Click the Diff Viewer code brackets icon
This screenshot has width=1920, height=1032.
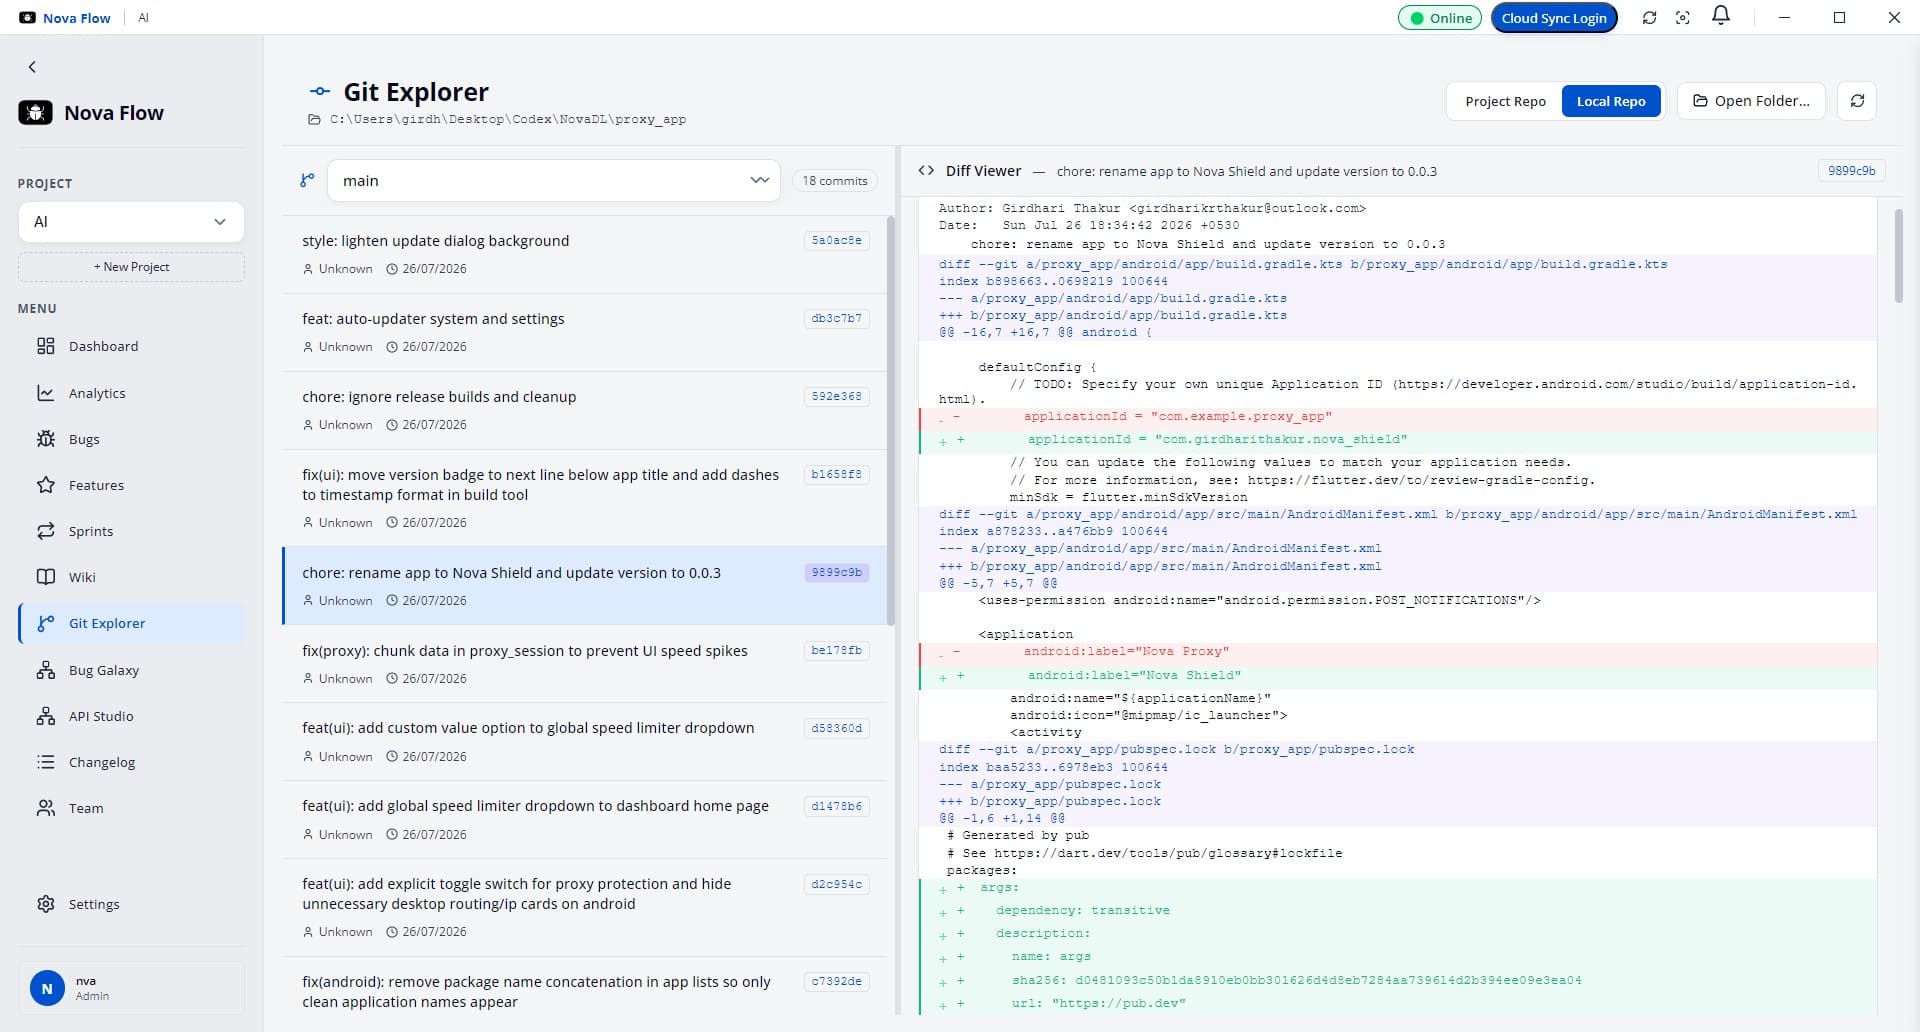click(x=926, y=171)
